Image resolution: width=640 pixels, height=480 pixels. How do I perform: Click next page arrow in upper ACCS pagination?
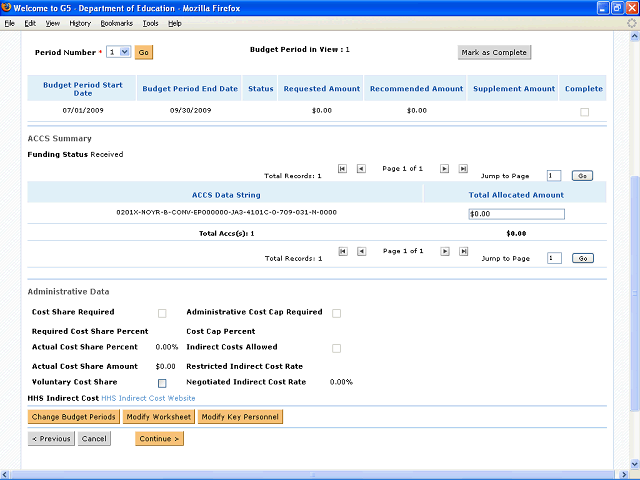[x=445, y=169]
